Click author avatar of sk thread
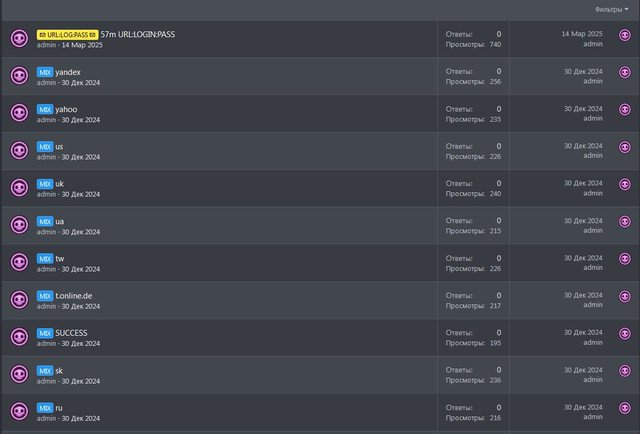Image resolution: width=640 pixels, height=434 pixels. (x=19, y=374)
